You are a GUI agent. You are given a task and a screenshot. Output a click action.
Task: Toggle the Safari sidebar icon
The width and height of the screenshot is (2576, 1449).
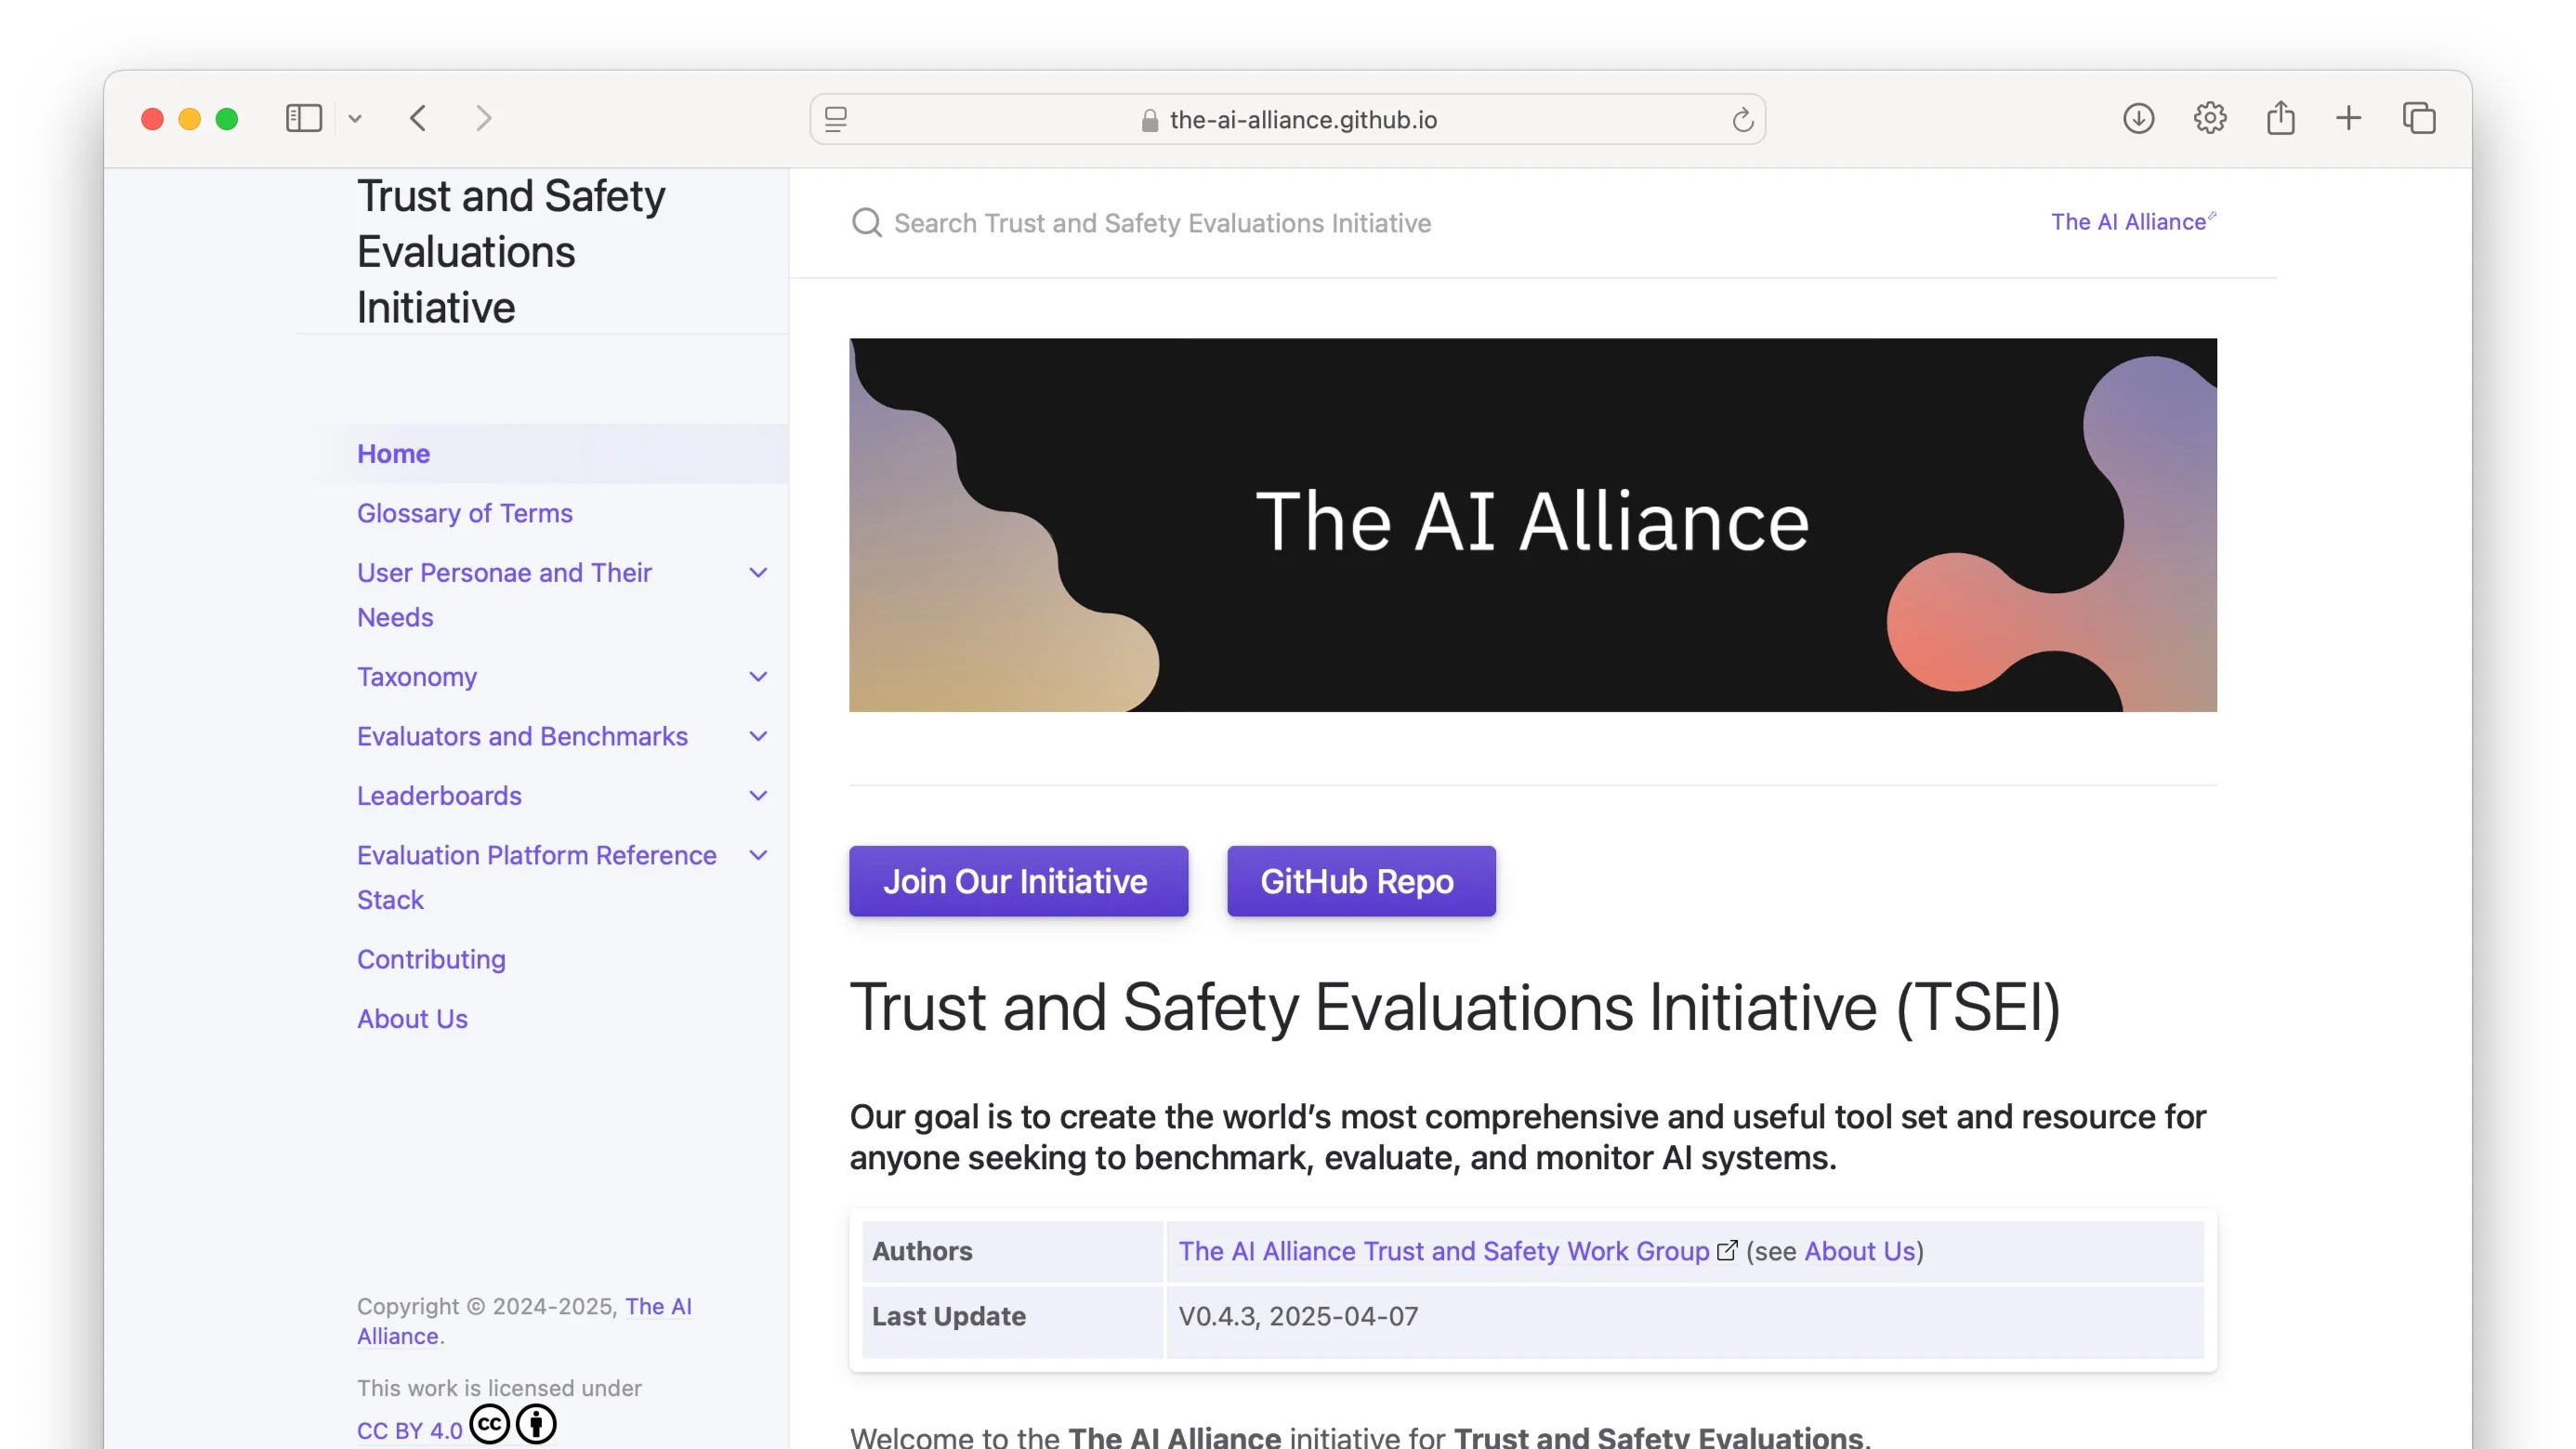[304, 119]
